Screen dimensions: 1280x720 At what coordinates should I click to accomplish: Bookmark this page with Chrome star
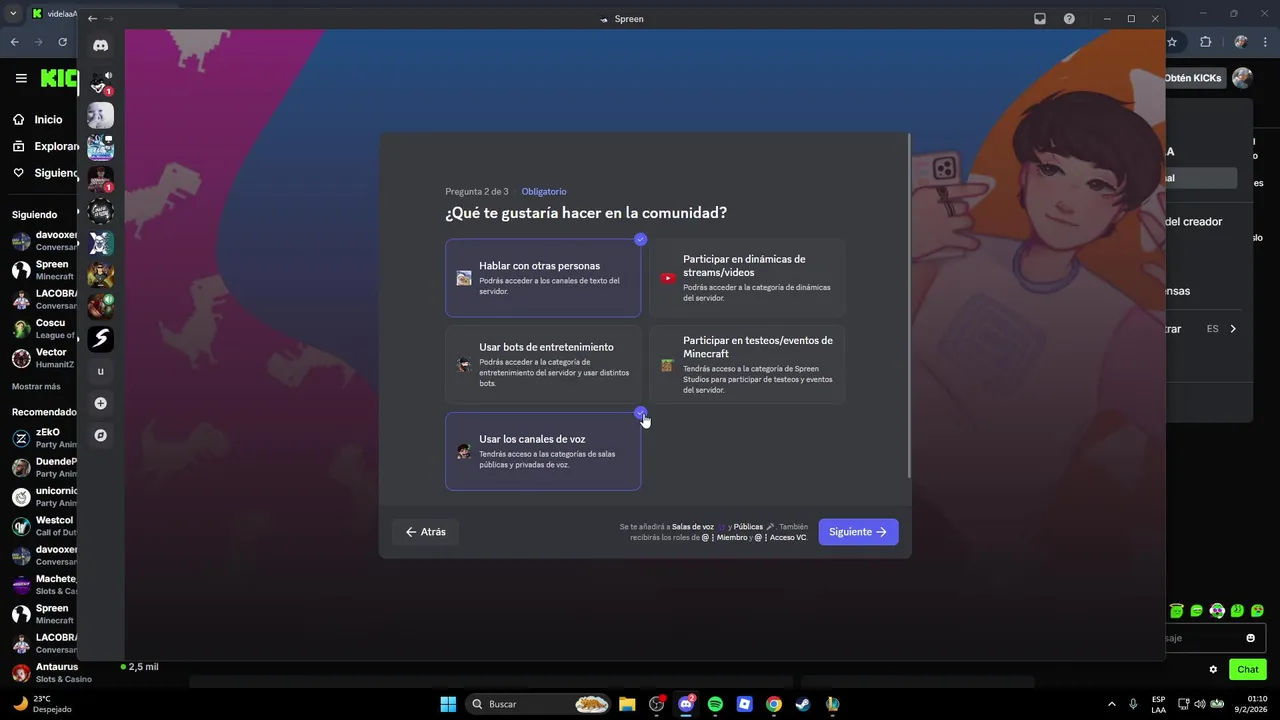(x=1172, y=42)
